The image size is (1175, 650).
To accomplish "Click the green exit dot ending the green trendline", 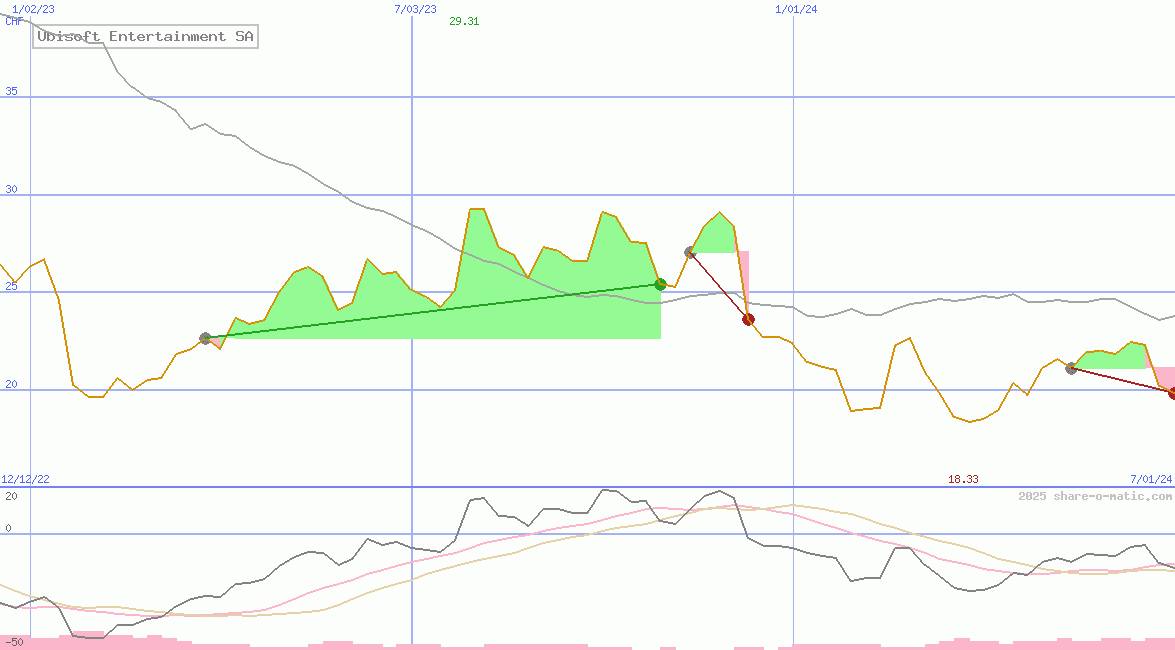I will pos(660,285).
